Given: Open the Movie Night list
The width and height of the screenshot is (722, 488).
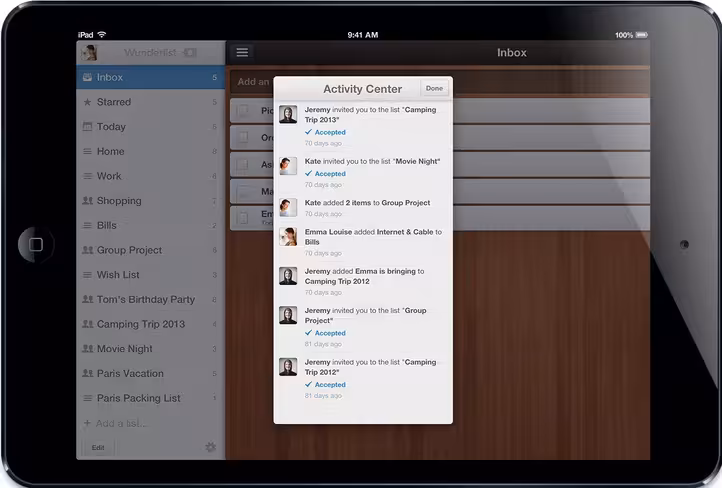Looking at the screenshot, I should click(151, 349).
